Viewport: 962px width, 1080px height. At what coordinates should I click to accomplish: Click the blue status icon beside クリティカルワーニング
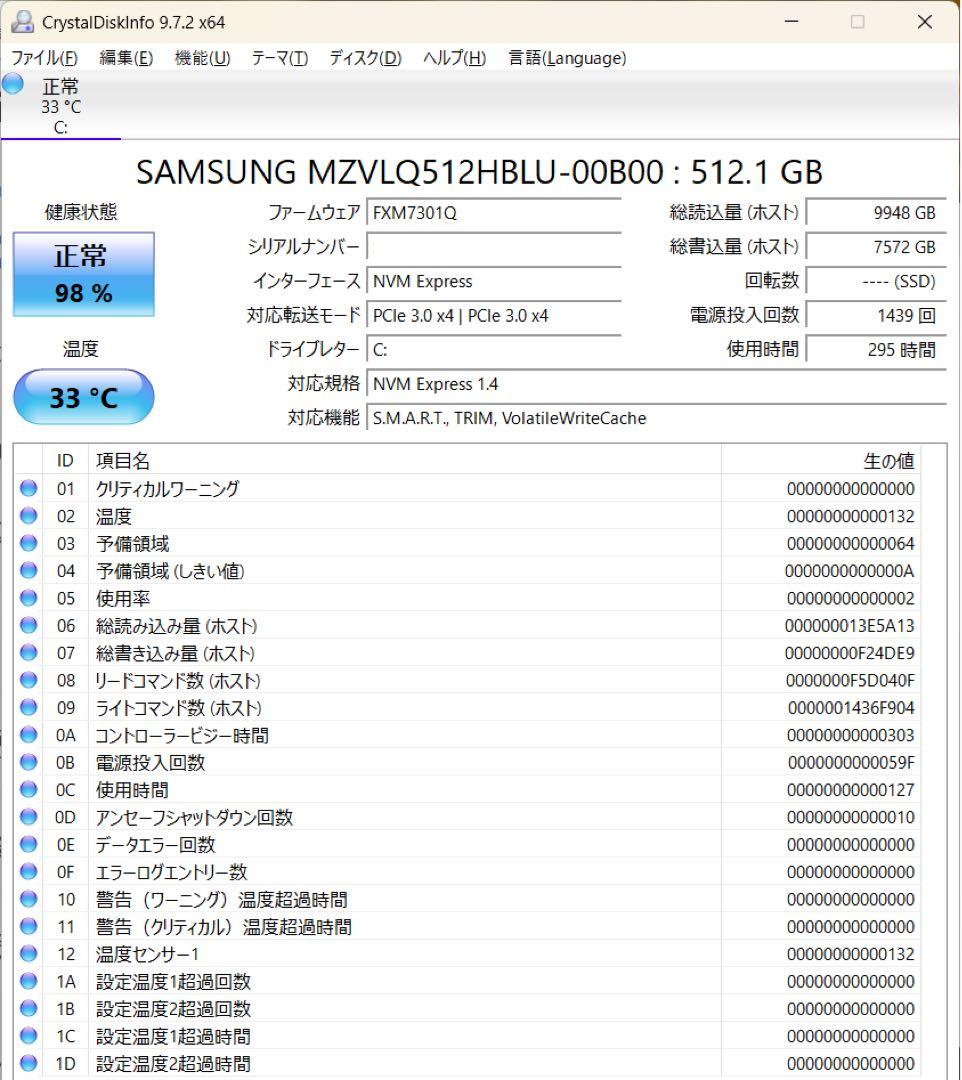pyautogui.click(x=28, y=489)
